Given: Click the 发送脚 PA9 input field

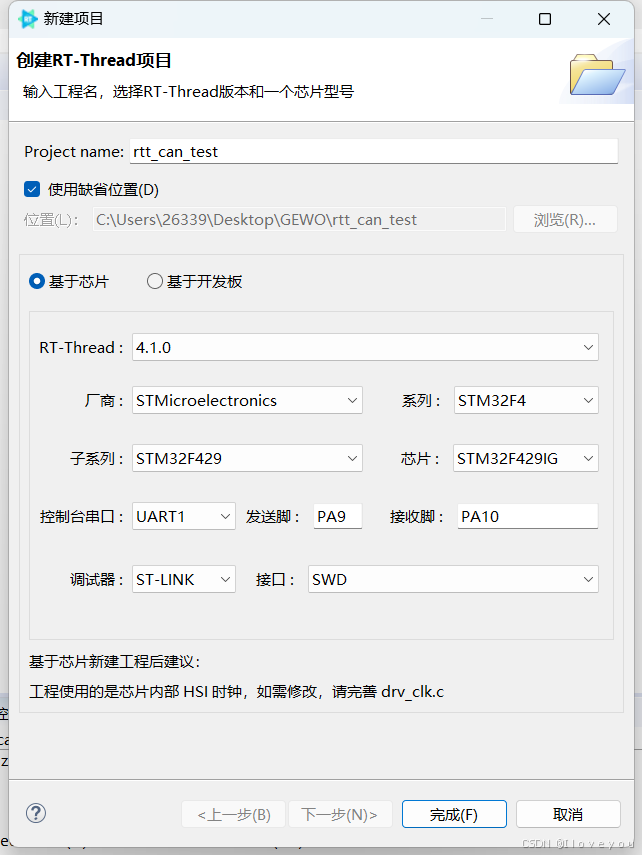Looking at the screenshot, I should click(x=338, y=516).
